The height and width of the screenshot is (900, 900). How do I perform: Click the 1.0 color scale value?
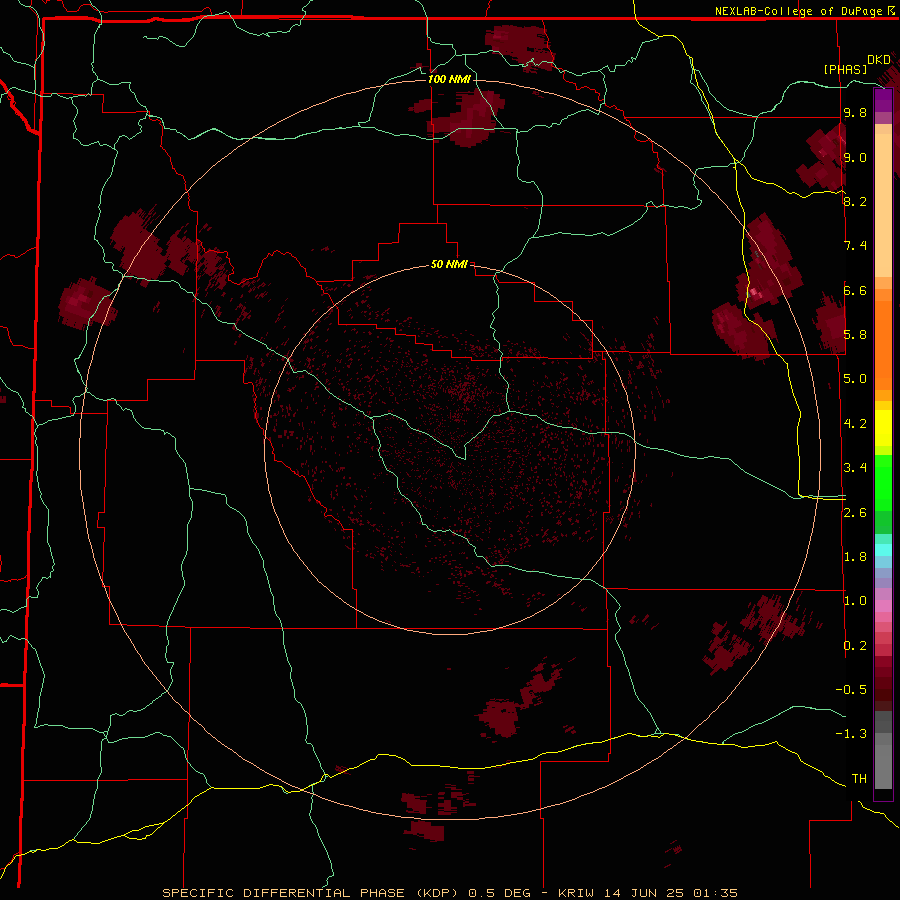855,601
